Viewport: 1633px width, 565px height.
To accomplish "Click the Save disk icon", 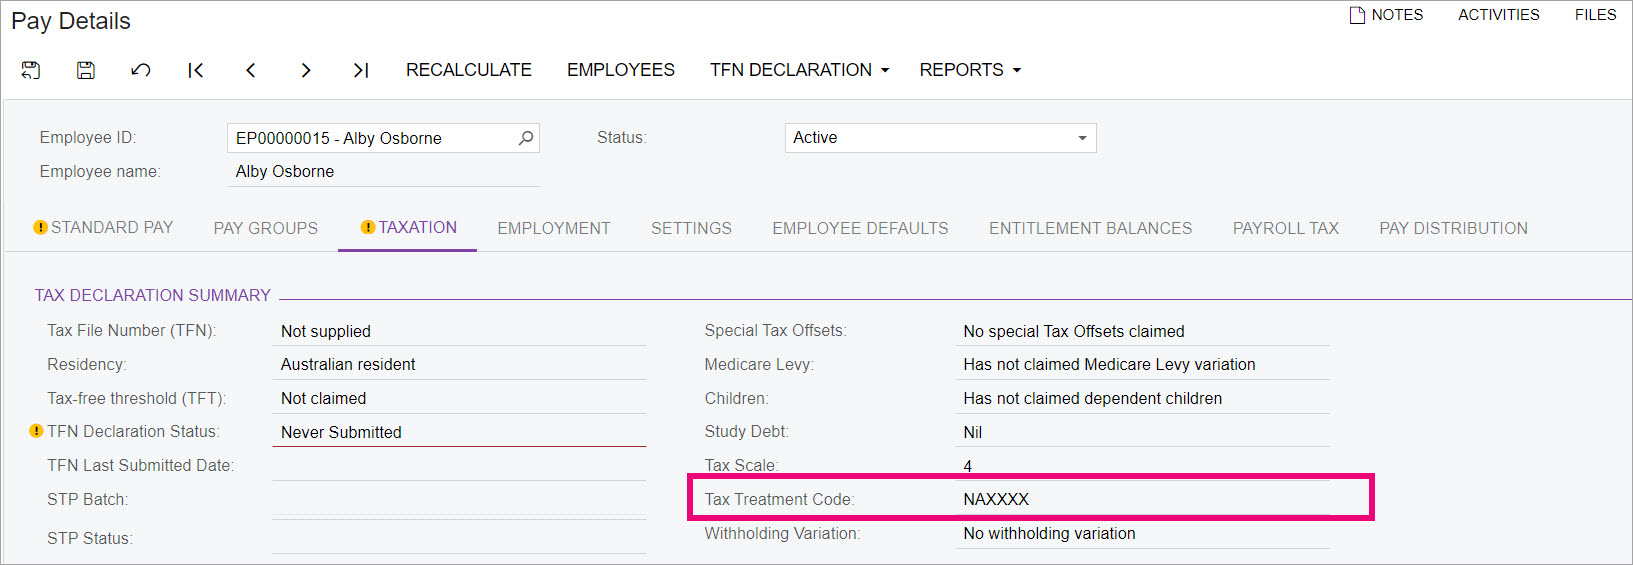I will point(86,70).
